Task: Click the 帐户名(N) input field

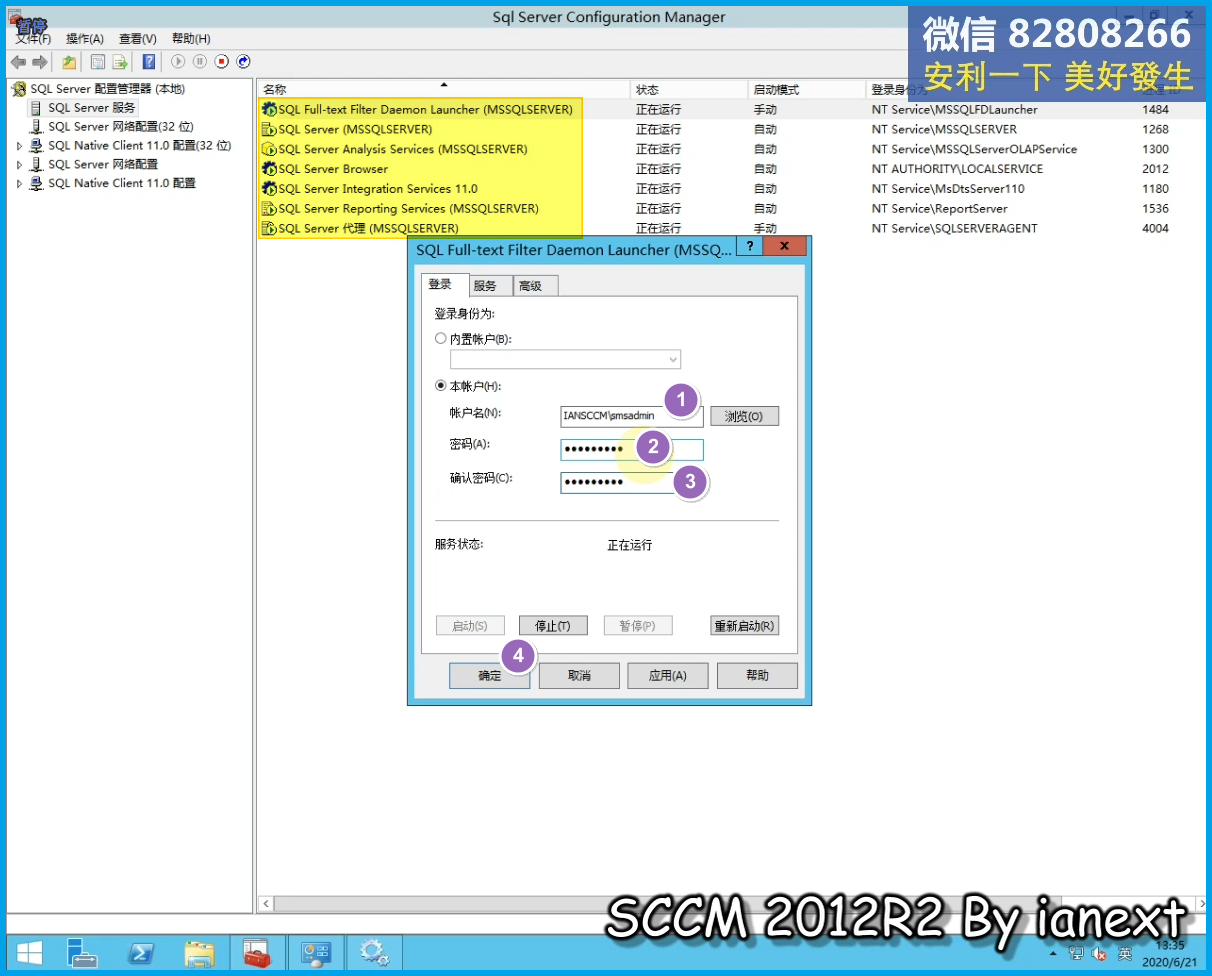Action: tap(631, 416)
